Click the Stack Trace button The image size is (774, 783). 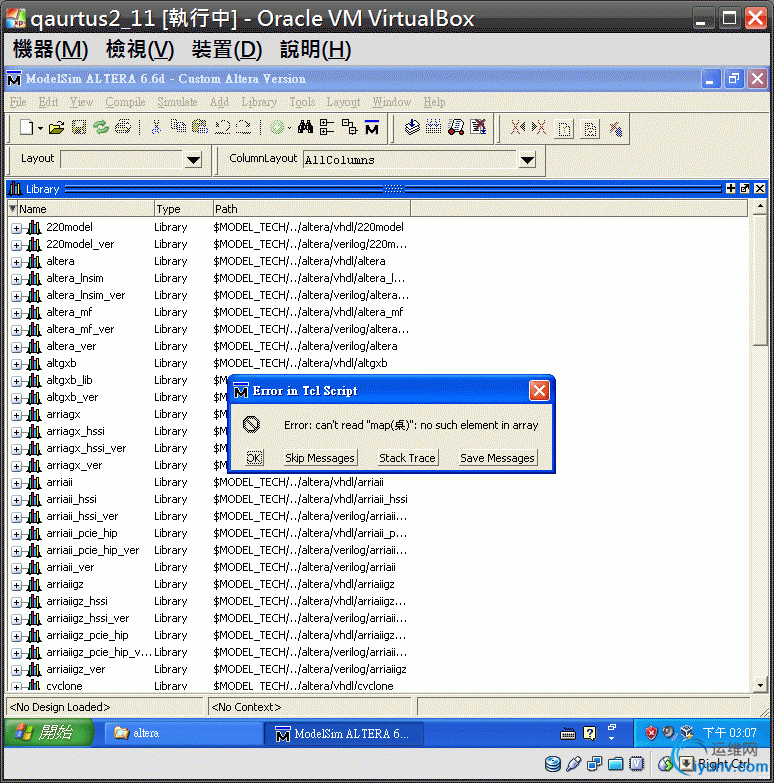pos(407,458)
